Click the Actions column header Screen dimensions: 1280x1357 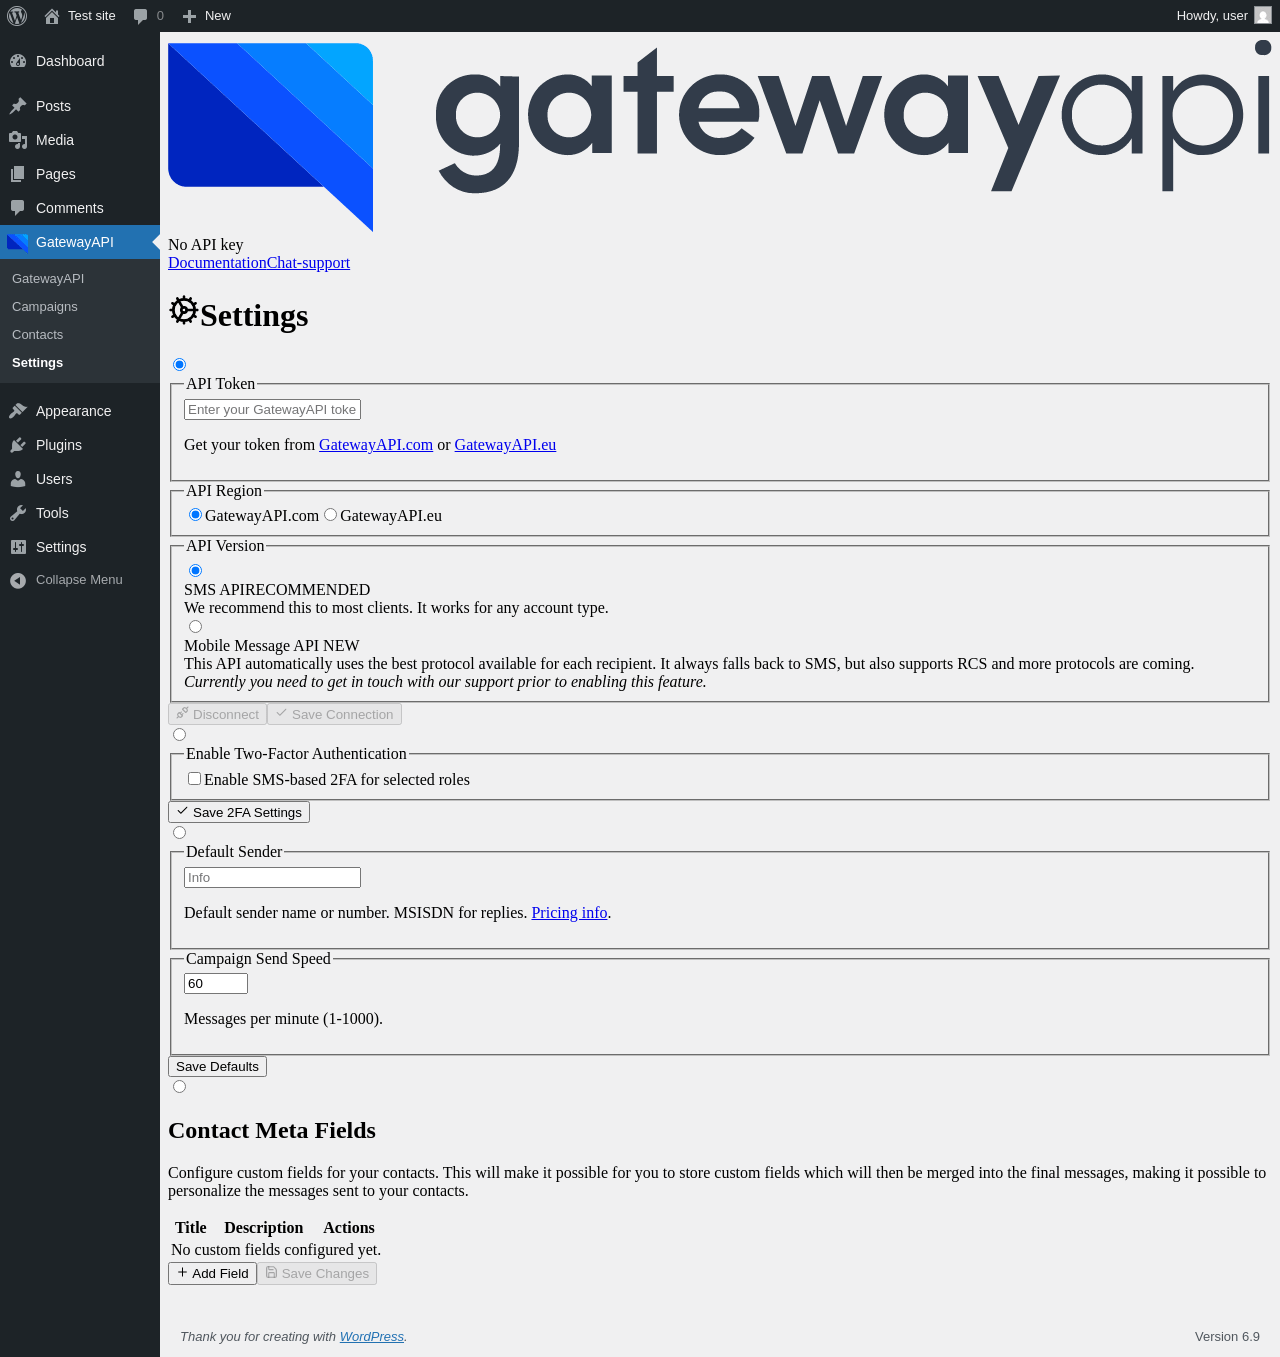349,1228
